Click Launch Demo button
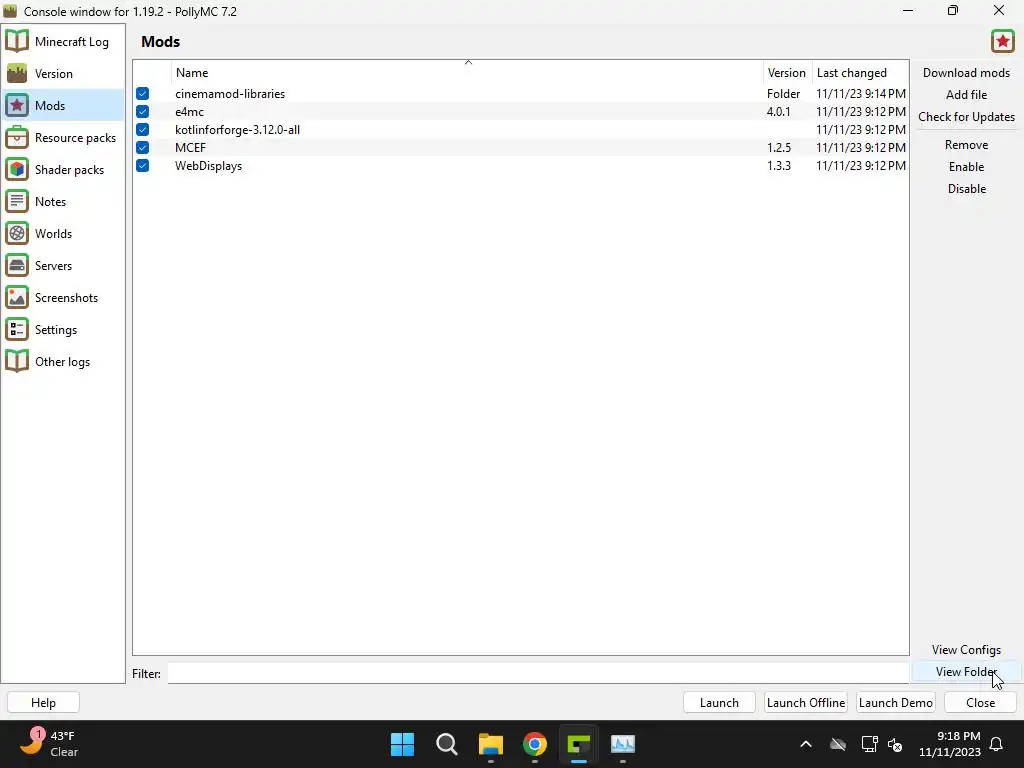 (895, 703)
